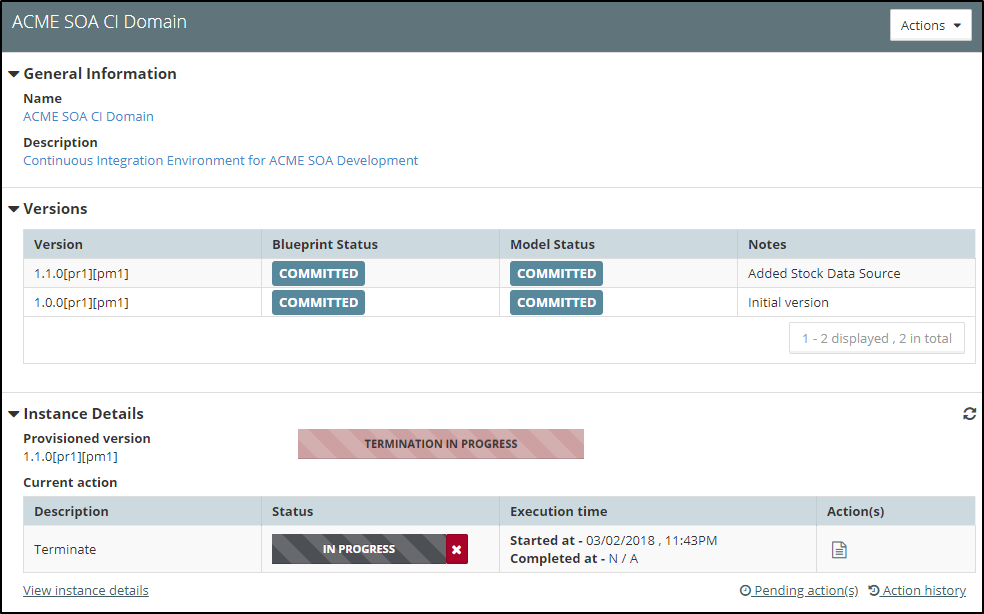Viewport: 984px width, 614px height.
Task: Click the Model Status column header
Action: pyautogui.click(x=552, y=244)
